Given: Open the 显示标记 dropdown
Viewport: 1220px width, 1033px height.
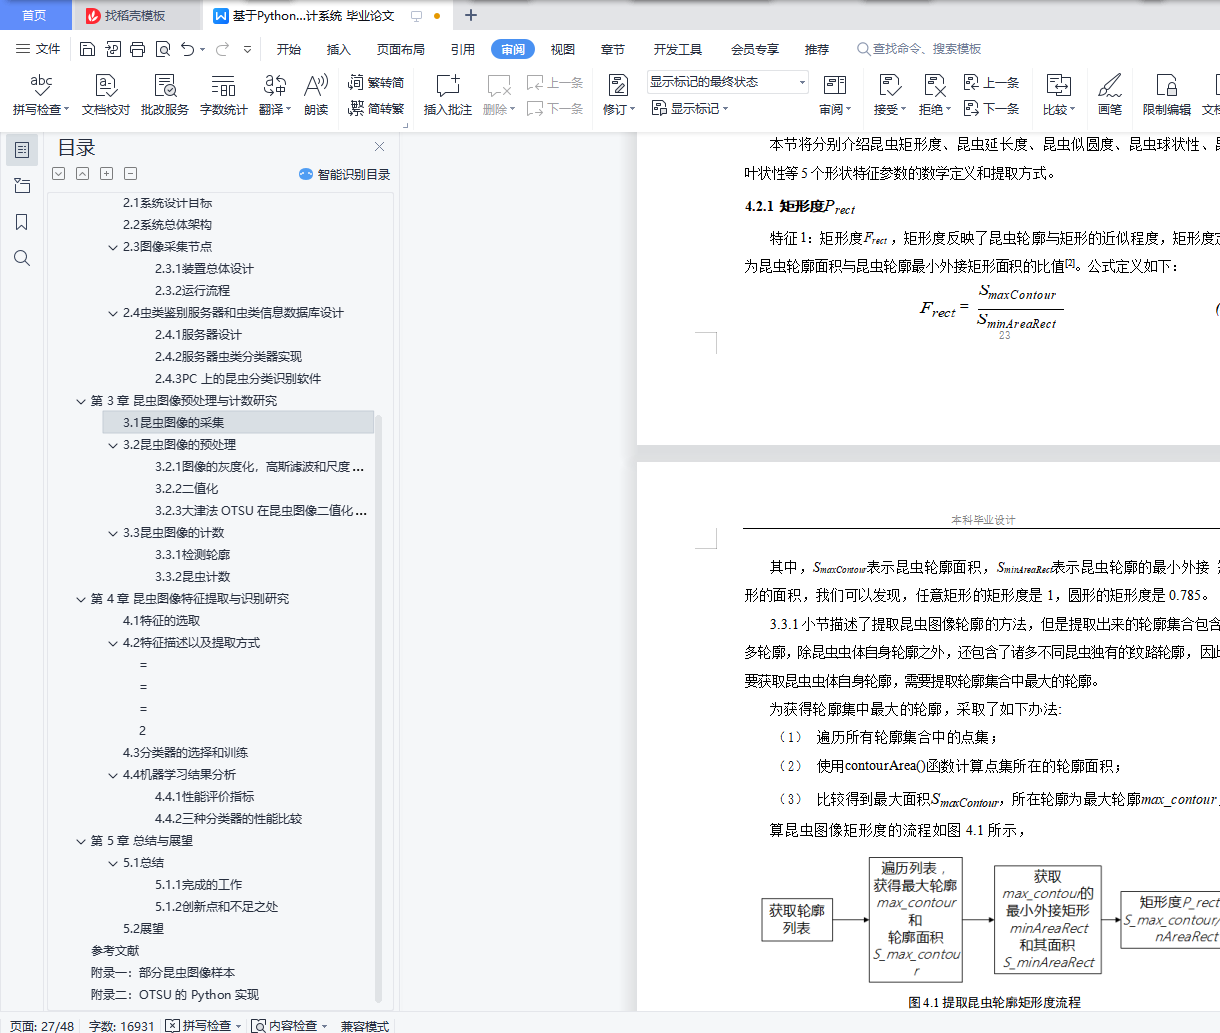Looking at the screenshot, I should pyautogui.click(x=690, y=108).
